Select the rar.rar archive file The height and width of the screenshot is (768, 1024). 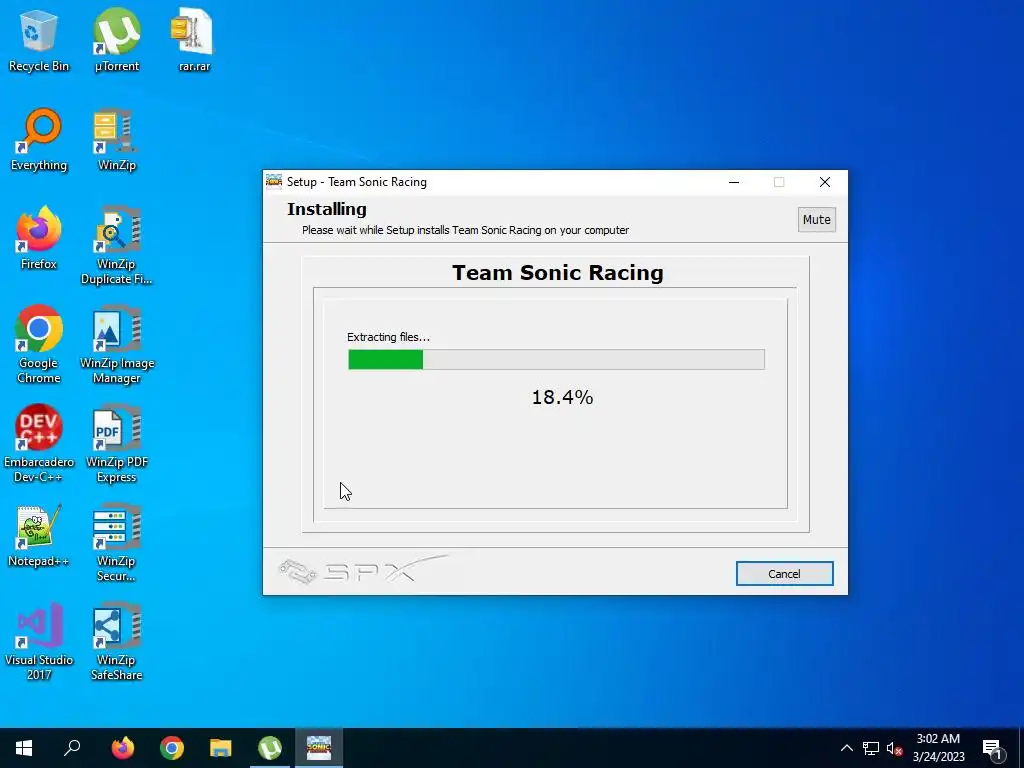click(194, 40)
